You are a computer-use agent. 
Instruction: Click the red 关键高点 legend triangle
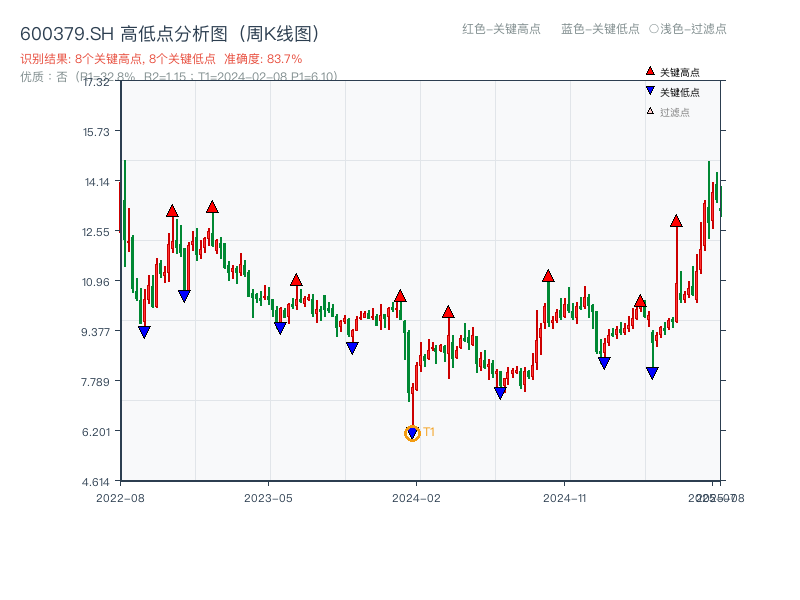coord(650,72)
